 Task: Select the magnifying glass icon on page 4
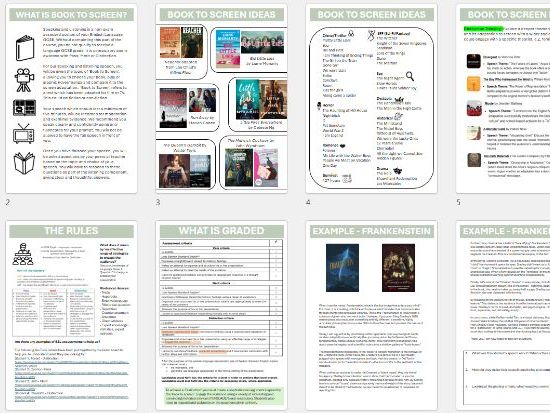pos(410,76)
